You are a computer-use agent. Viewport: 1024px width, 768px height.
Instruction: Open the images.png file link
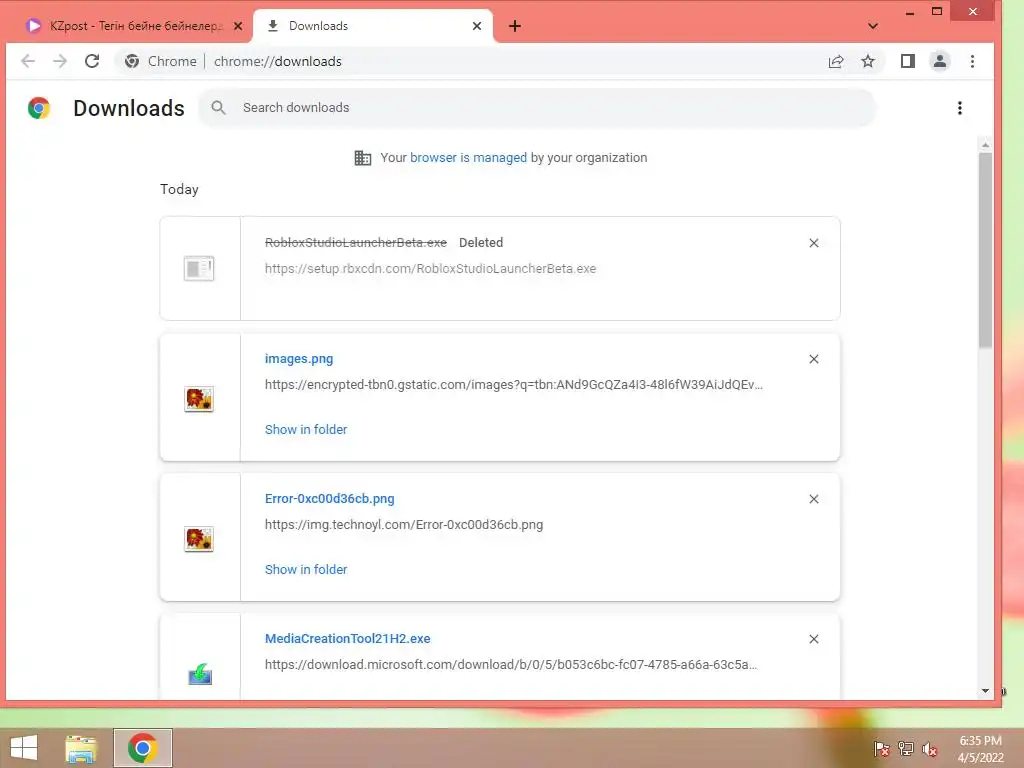[299, 359]
